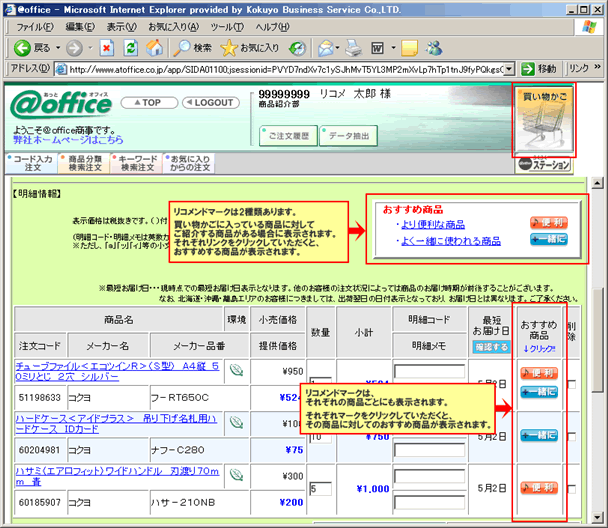Open the ヘルプ(H) menu
Viewport: 608px width, 528px height.
click(272, 27)
